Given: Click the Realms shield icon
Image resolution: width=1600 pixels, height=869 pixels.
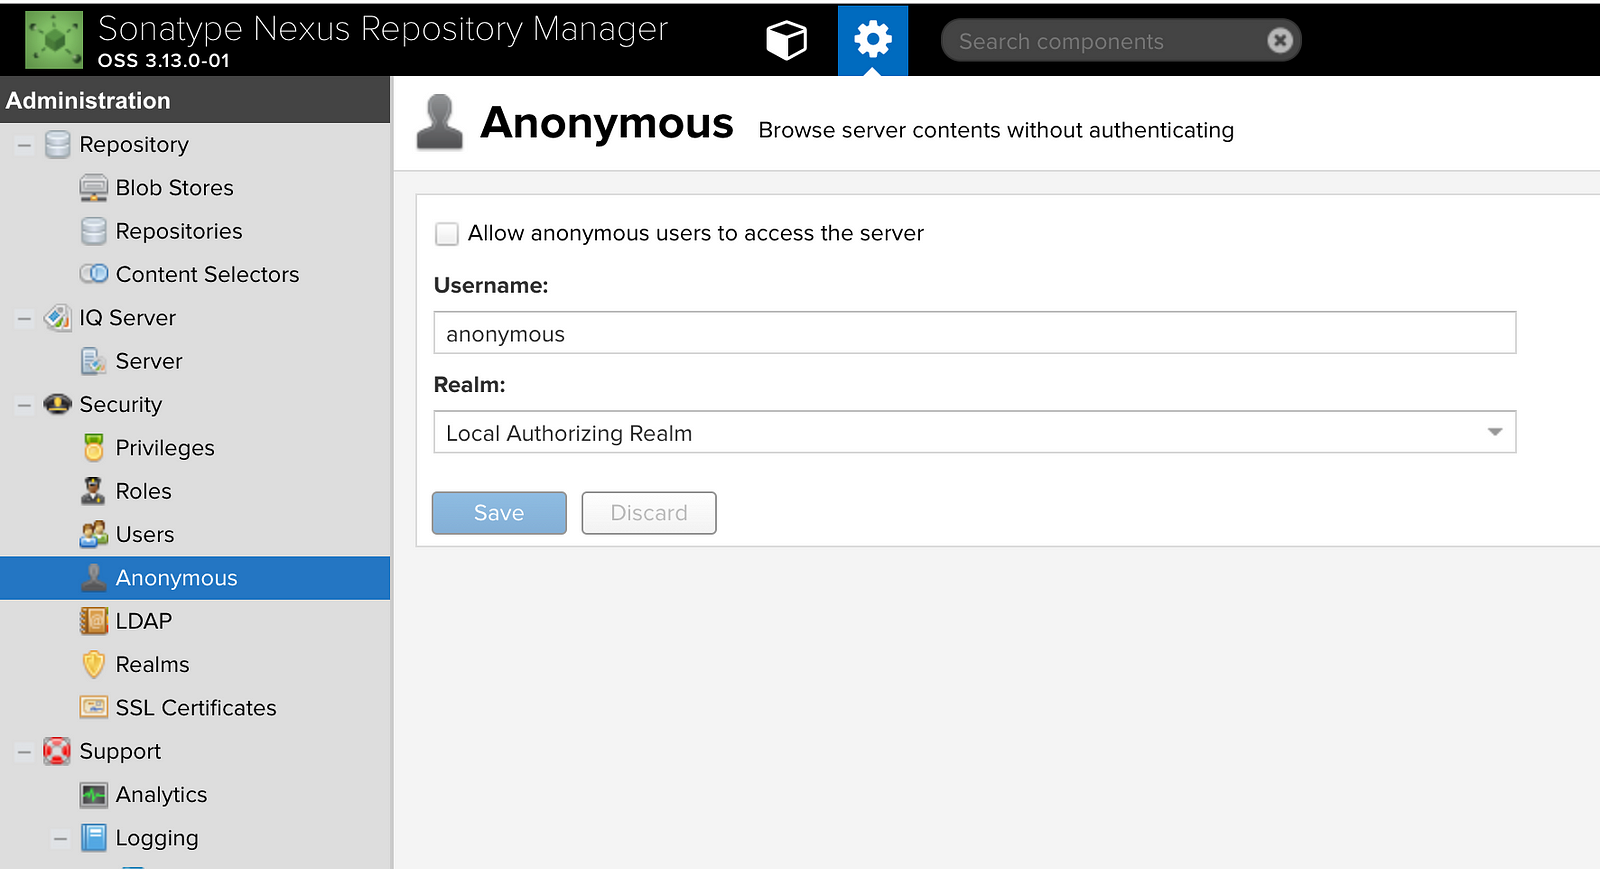Looking at the screenshot, I should coord(93,664).
